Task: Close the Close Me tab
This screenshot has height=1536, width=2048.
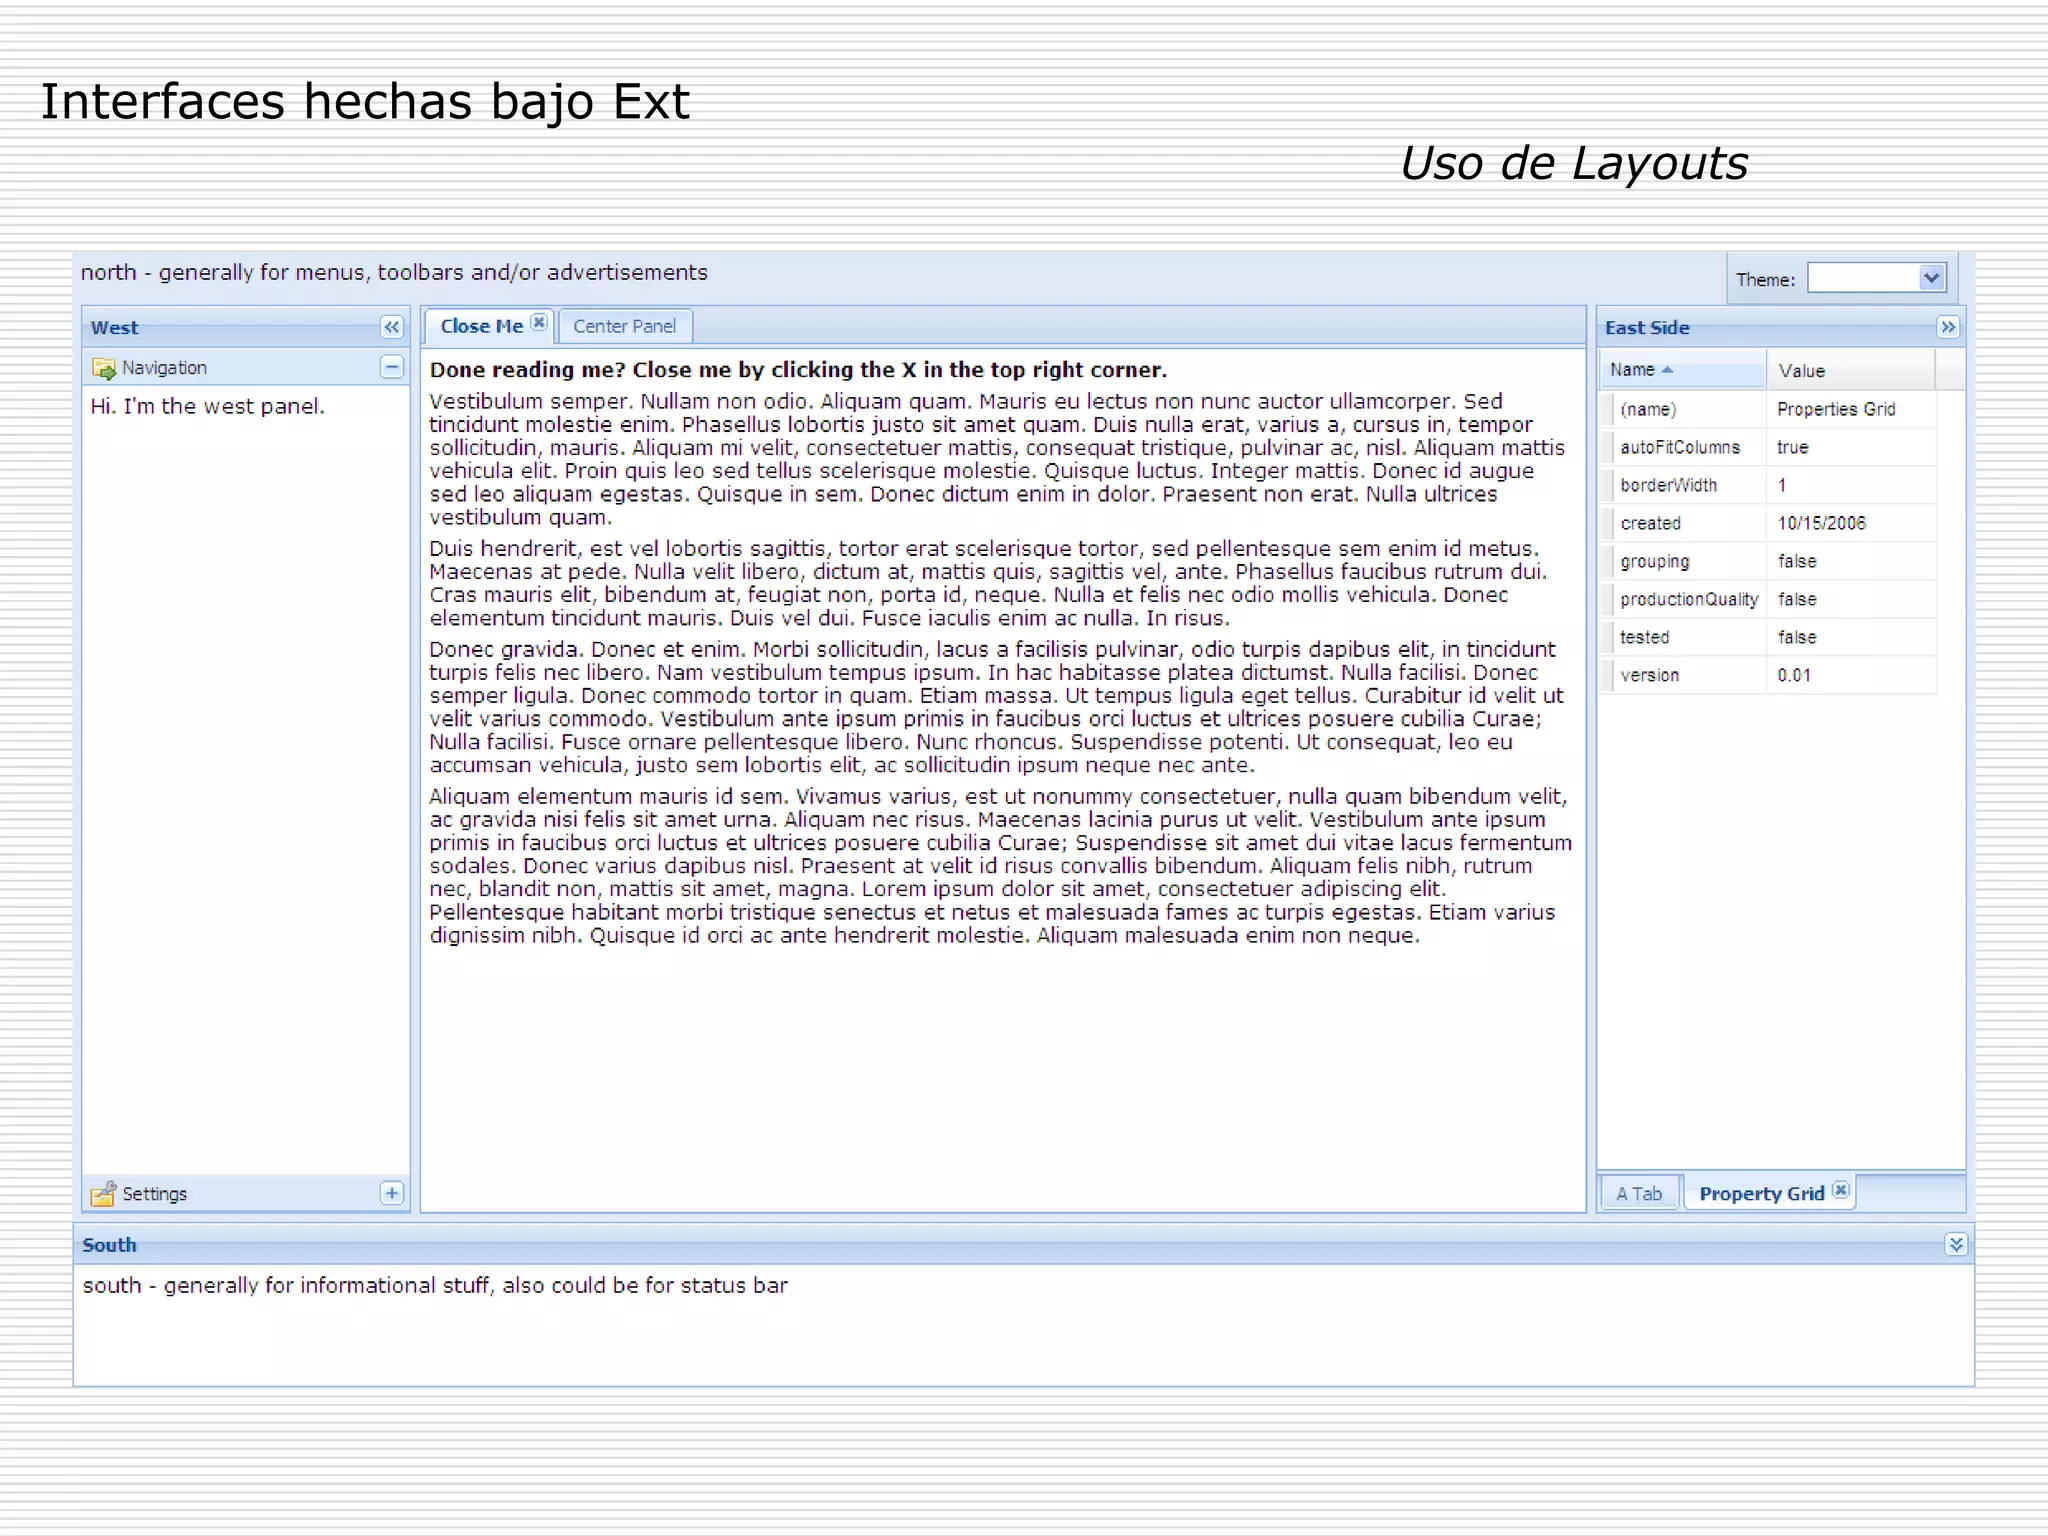Action: coord(539,322)
